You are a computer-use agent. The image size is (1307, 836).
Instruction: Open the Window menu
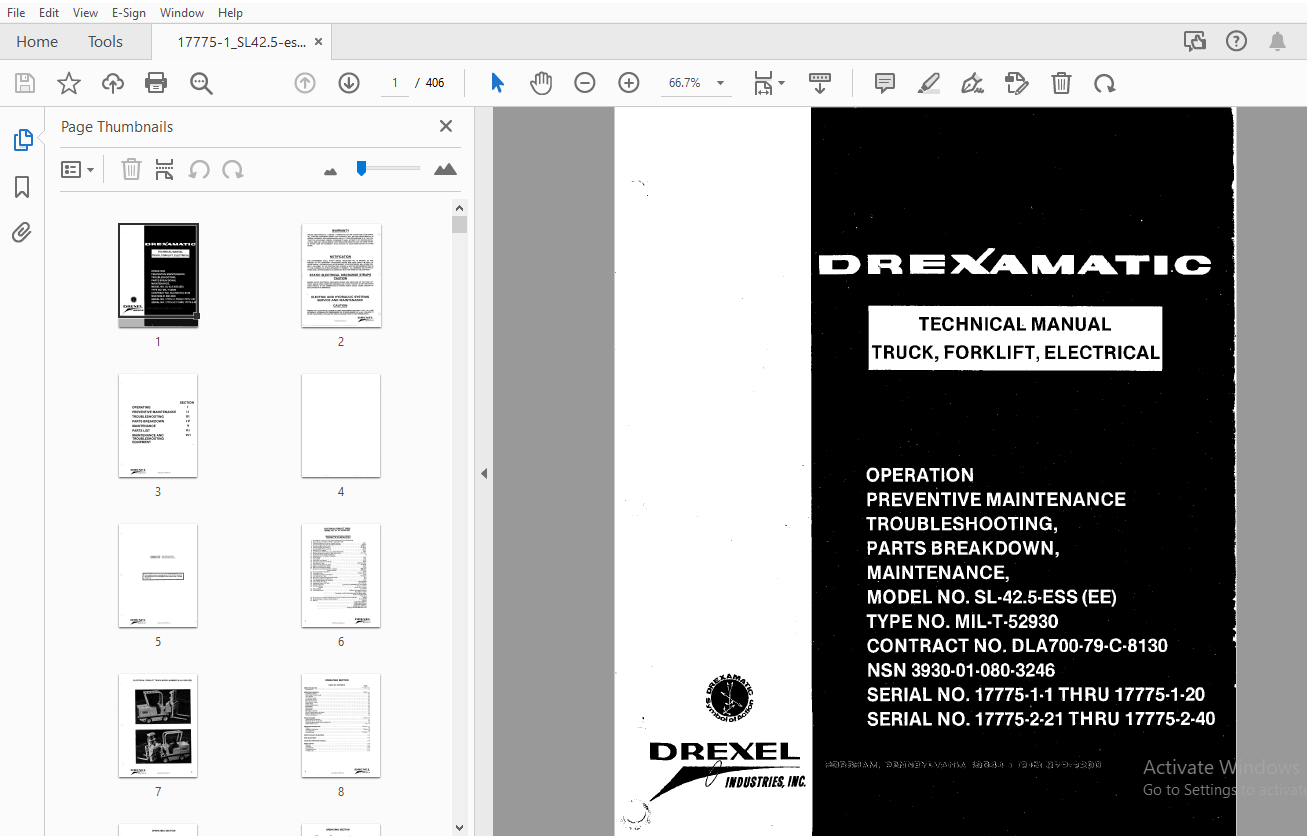[182, 12]
